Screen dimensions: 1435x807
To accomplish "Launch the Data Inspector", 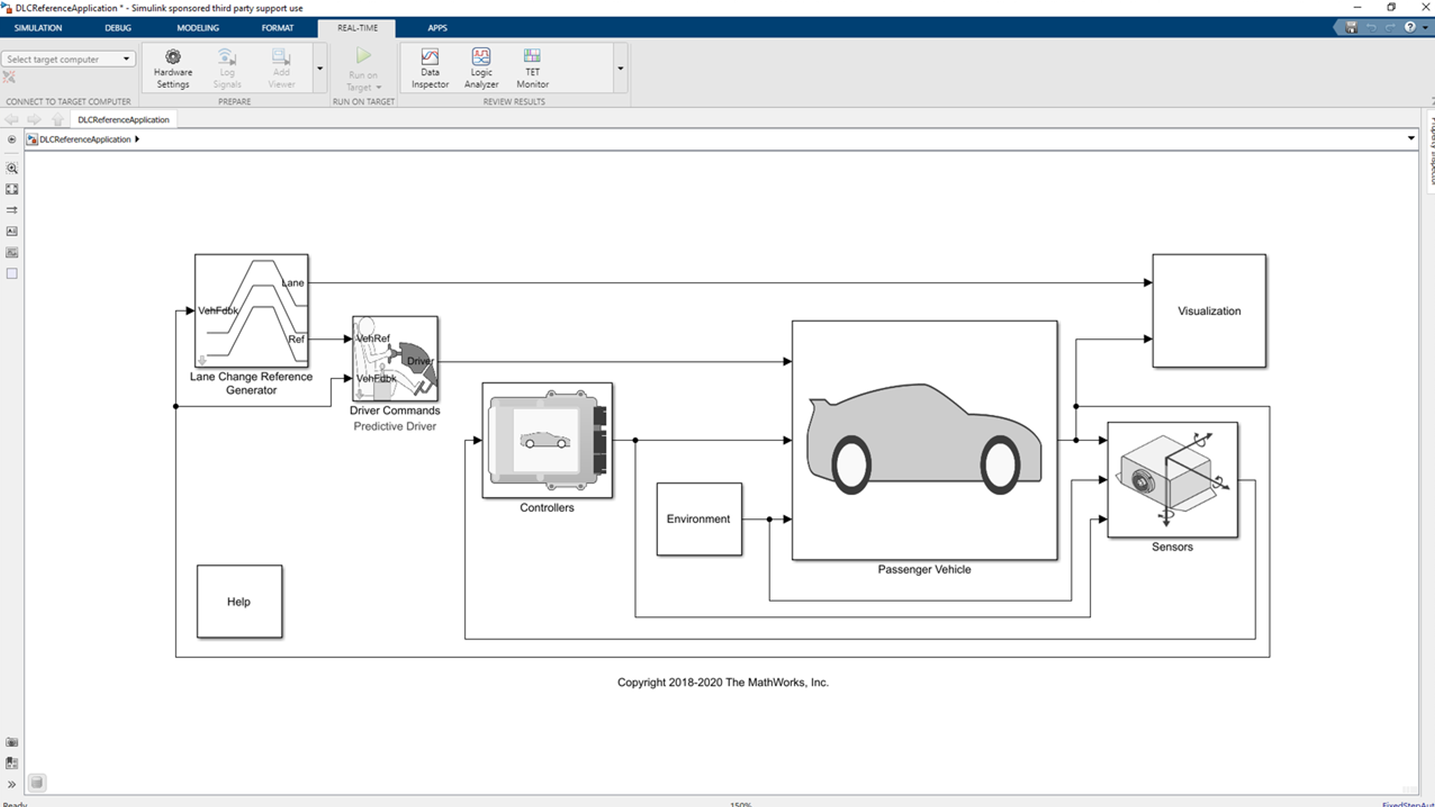I will click(x=429, y=67).
